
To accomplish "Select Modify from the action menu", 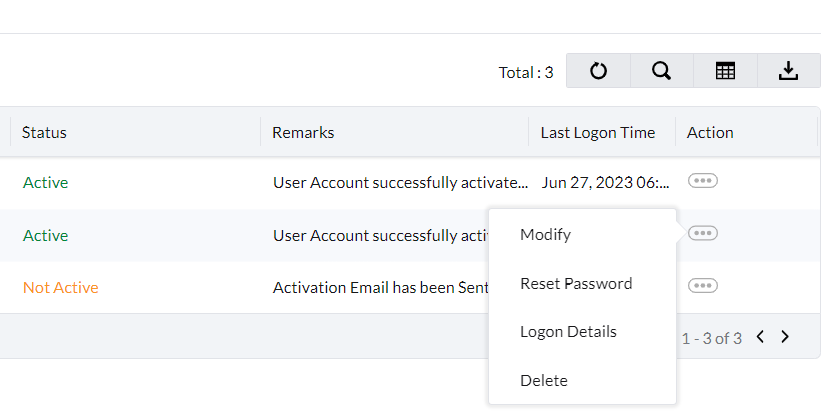I will click(x=545, y=235).
